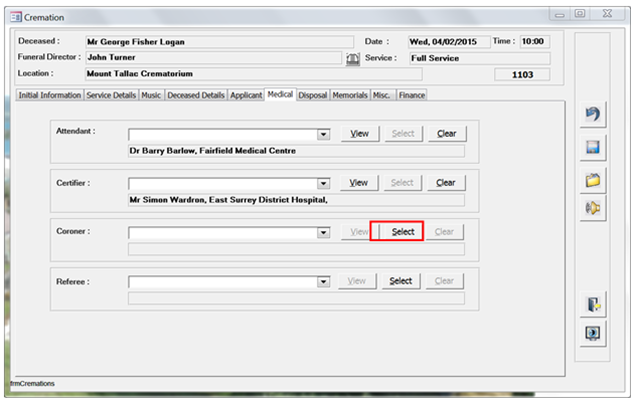
Task: Click the Certifier combo box field
Action: click(x=229, y=184)
